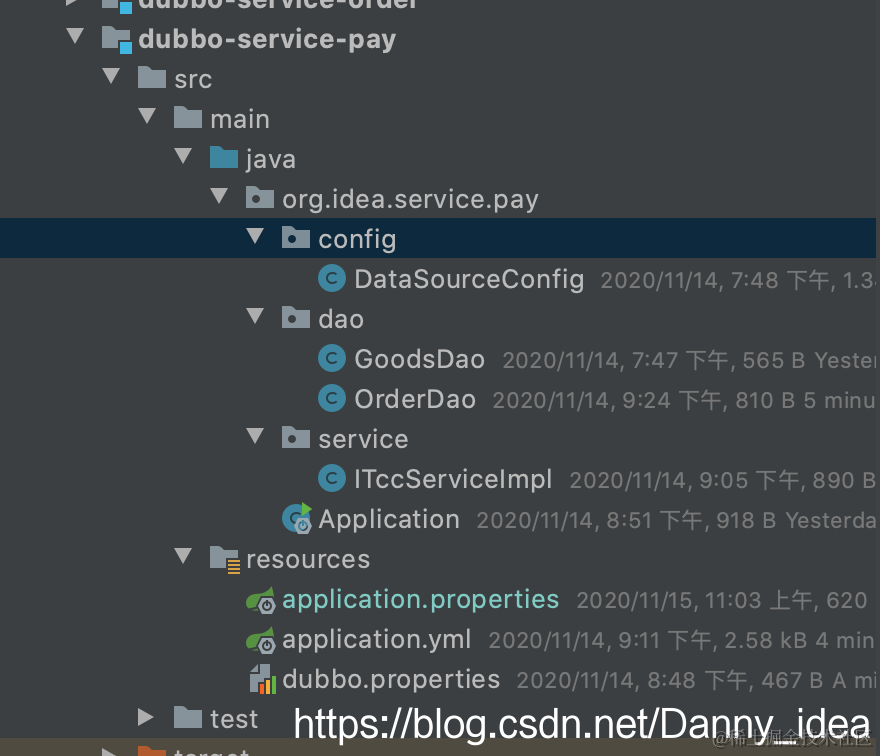Click the OrderDao class icon
Image resolution: width=880 pixels, height=756 pixels.
click(332, 398)
